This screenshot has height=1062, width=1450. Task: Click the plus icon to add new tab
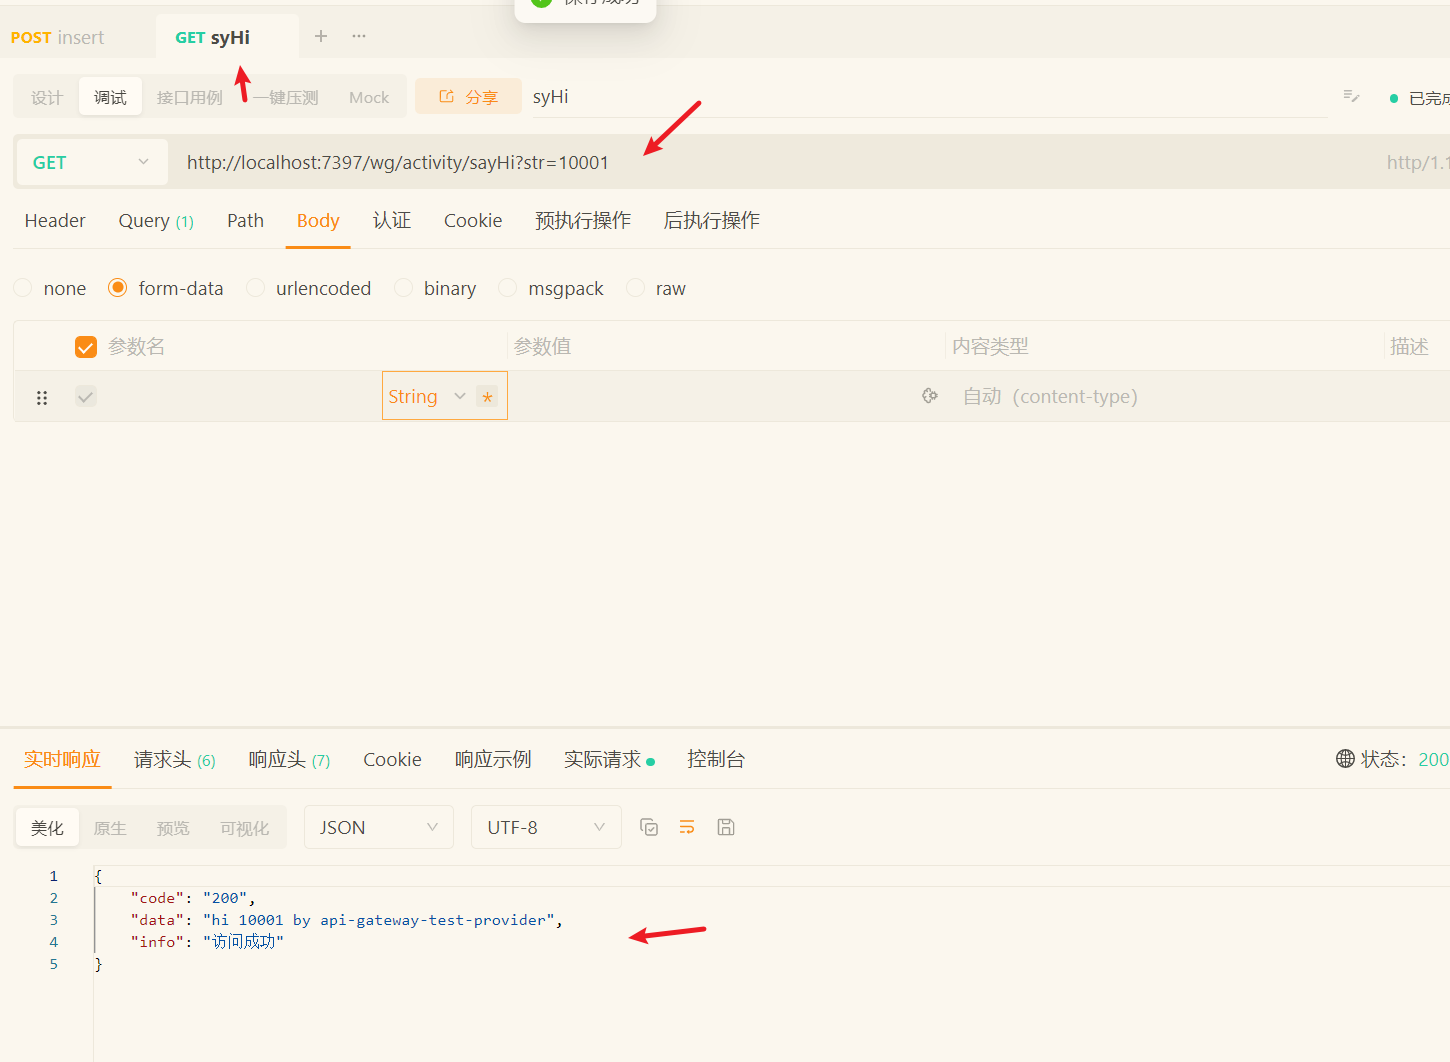(x=321, y=36)
